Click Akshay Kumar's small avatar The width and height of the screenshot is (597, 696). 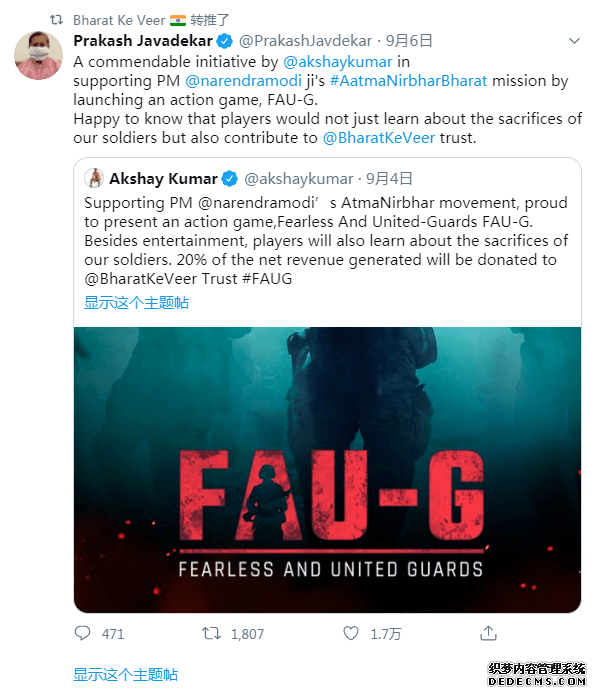(x=94, y=178)
